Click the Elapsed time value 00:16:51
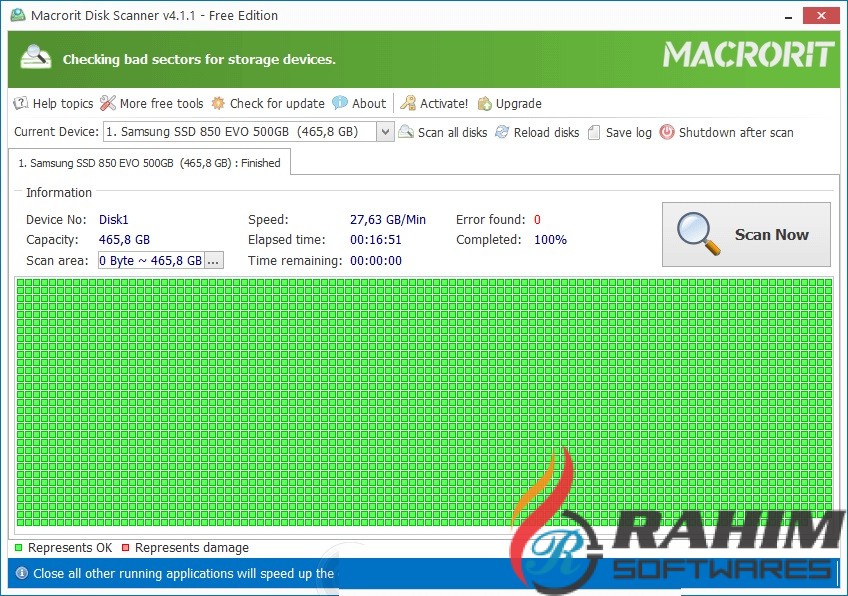The height and width of the screenshot is (596, 848). click(x=376, y=240)
